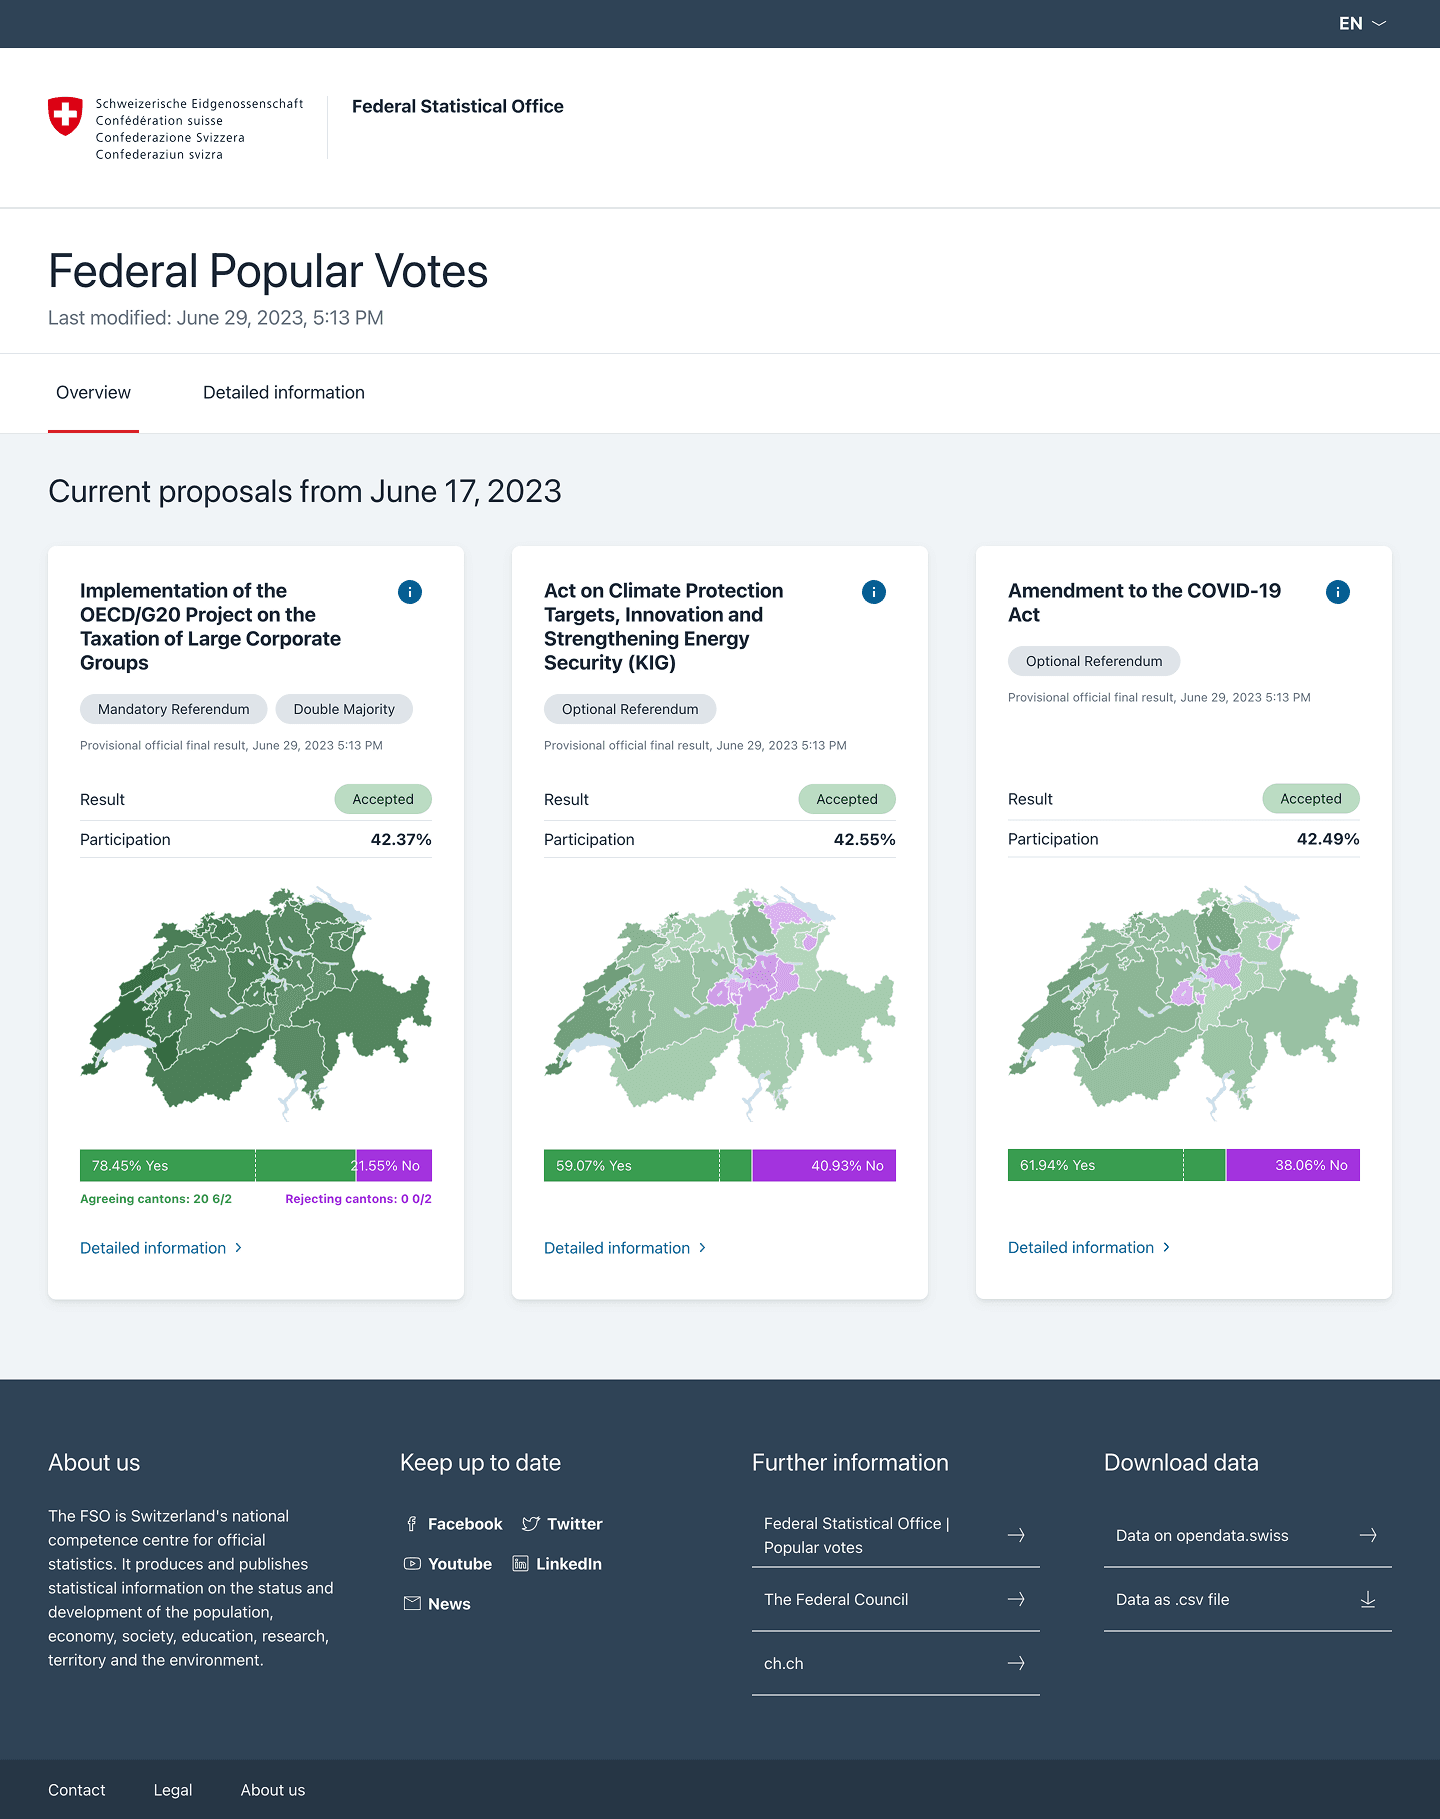Click the Swiss Confederation coat of arms logo

click(66, 116)
